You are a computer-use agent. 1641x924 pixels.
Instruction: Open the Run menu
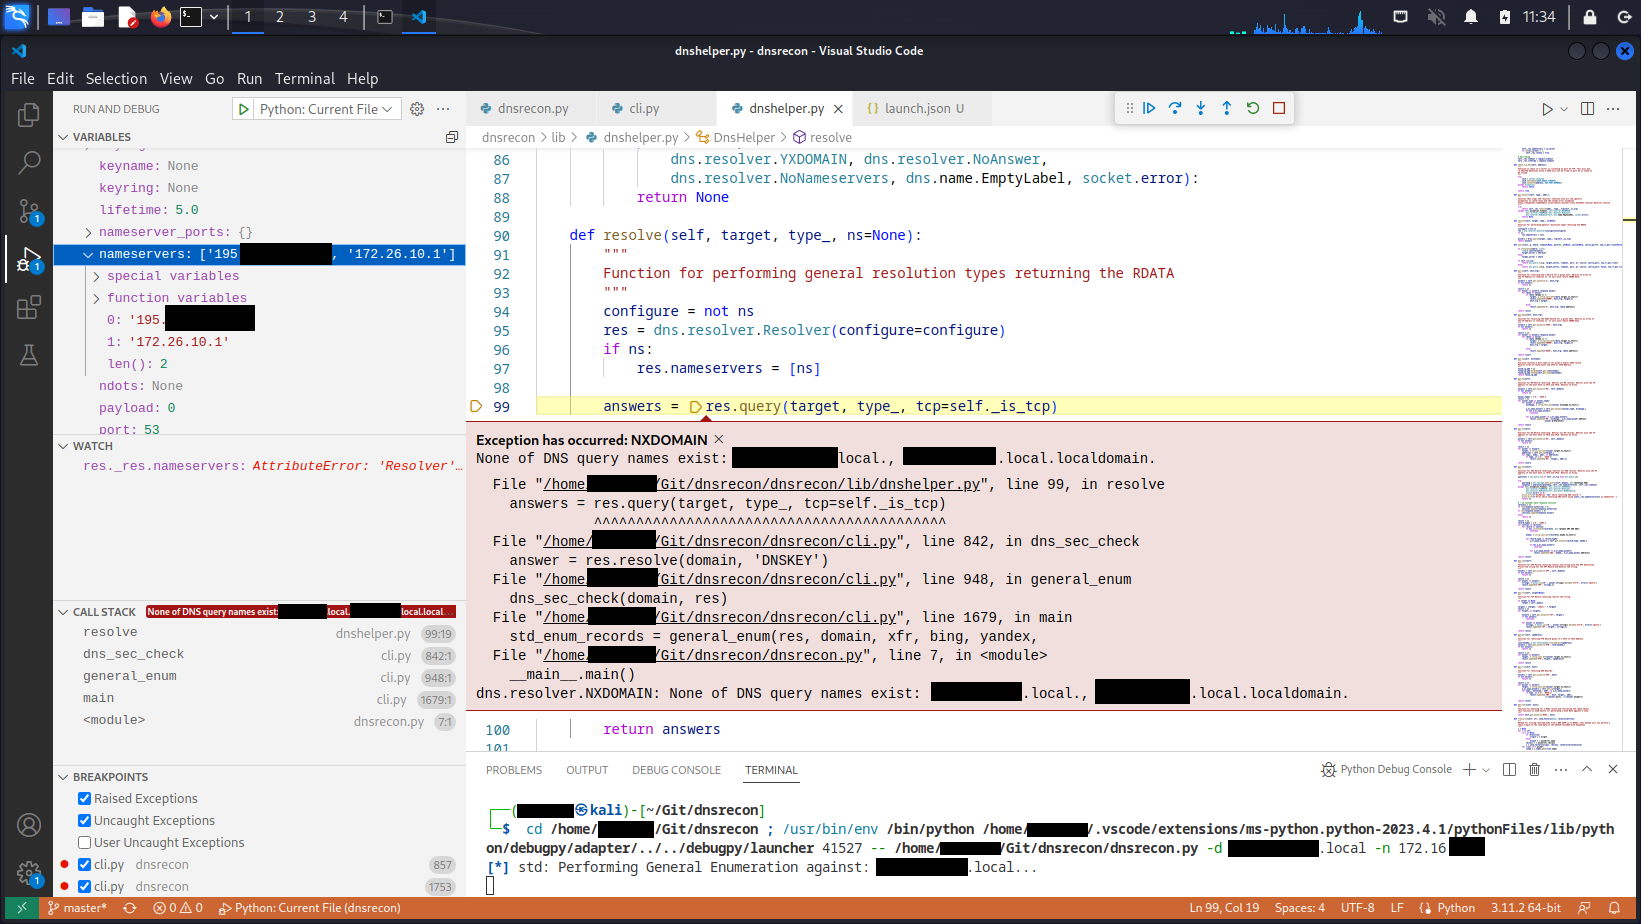(x=249, y=78)
